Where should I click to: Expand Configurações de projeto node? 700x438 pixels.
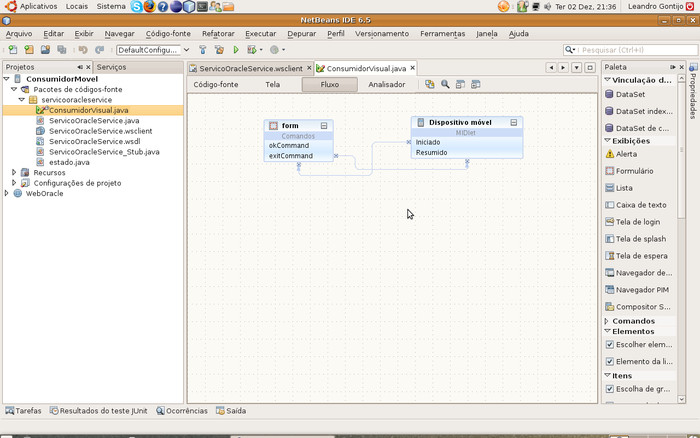click(x=14, y=183)
